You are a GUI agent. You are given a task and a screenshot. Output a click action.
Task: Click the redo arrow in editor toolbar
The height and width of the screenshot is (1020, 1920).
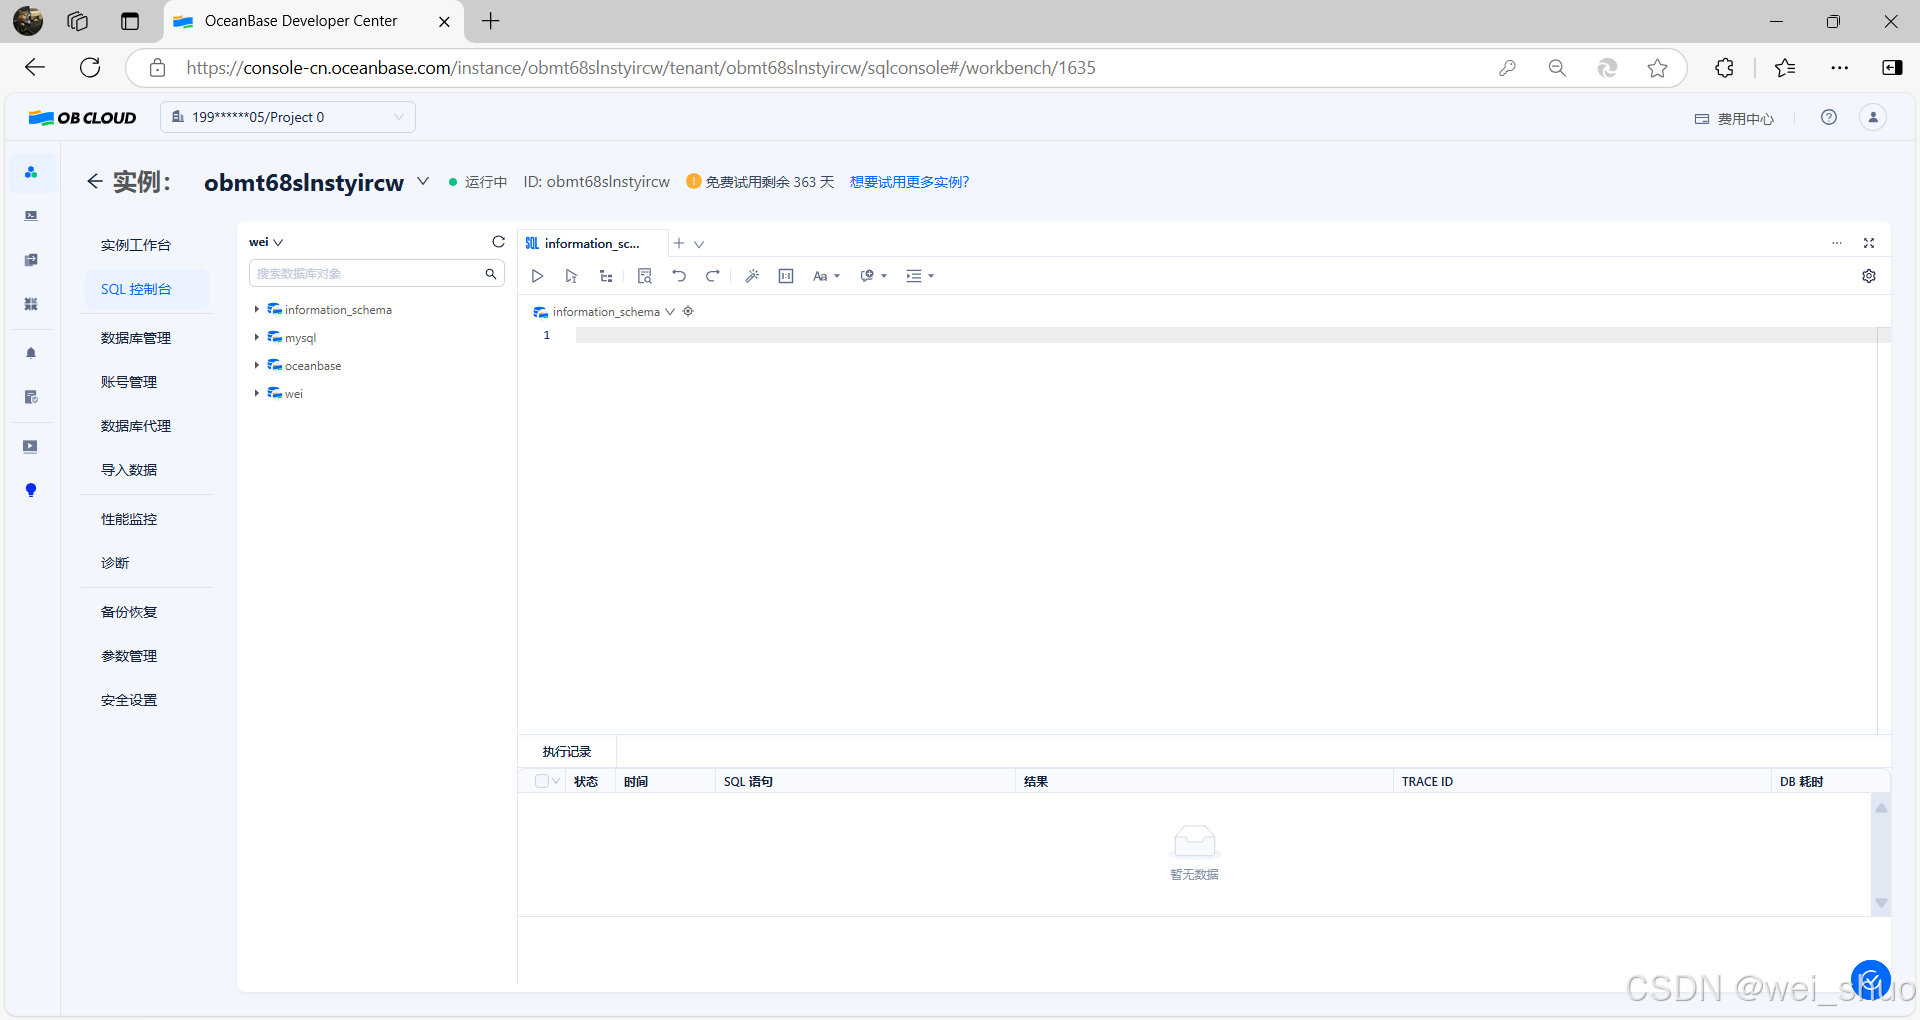tap(713, 276)
